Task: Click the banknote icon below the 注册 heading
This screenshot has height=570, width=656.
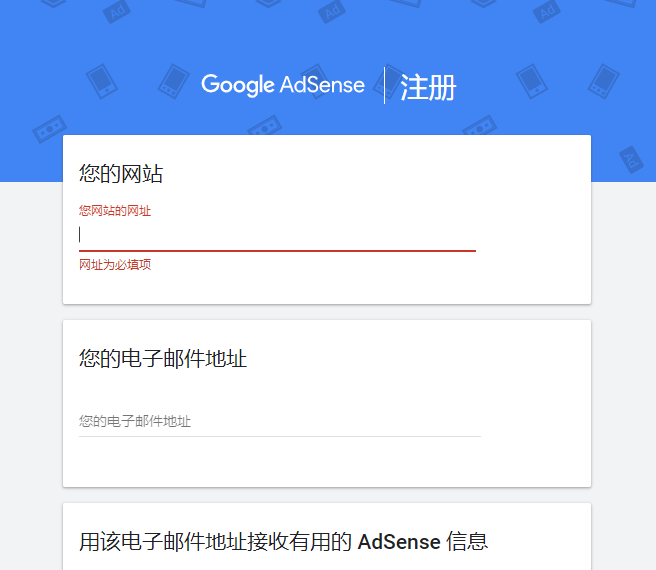Action: (x=479, y=126)
